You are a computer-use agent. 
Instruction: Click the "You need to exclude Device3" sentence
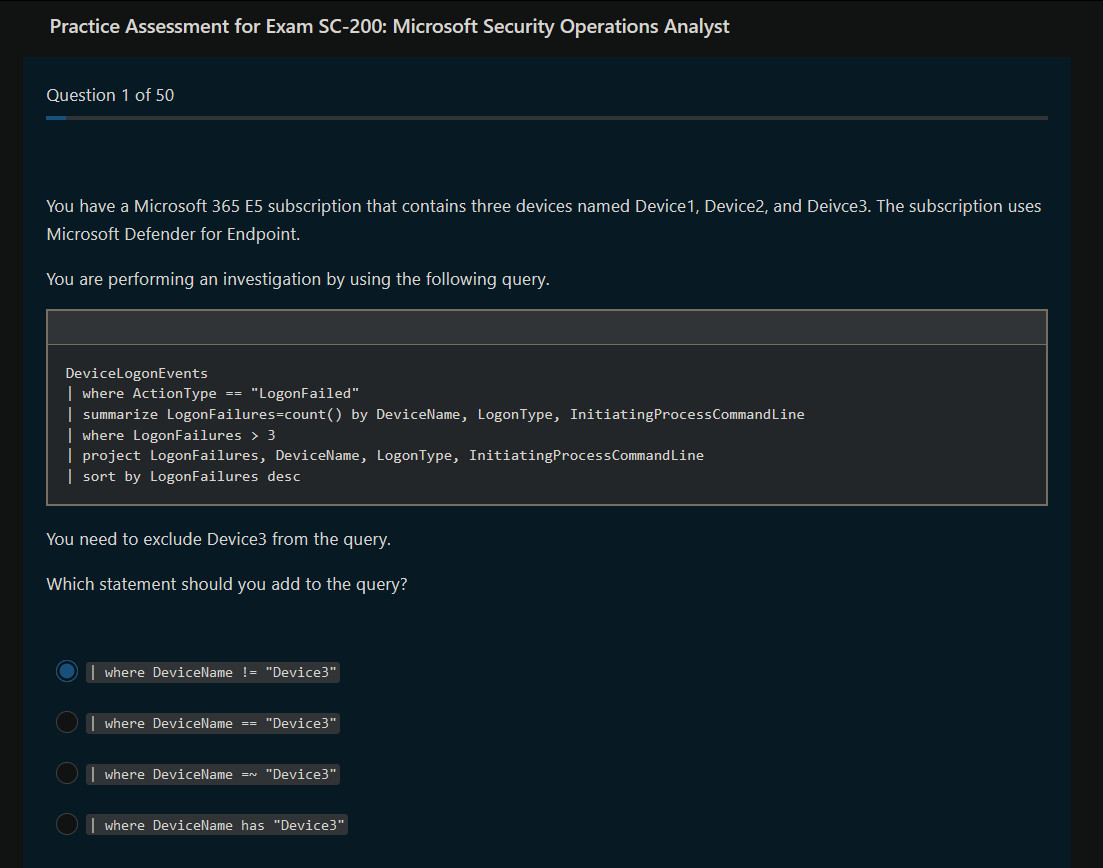click(218, 540)
